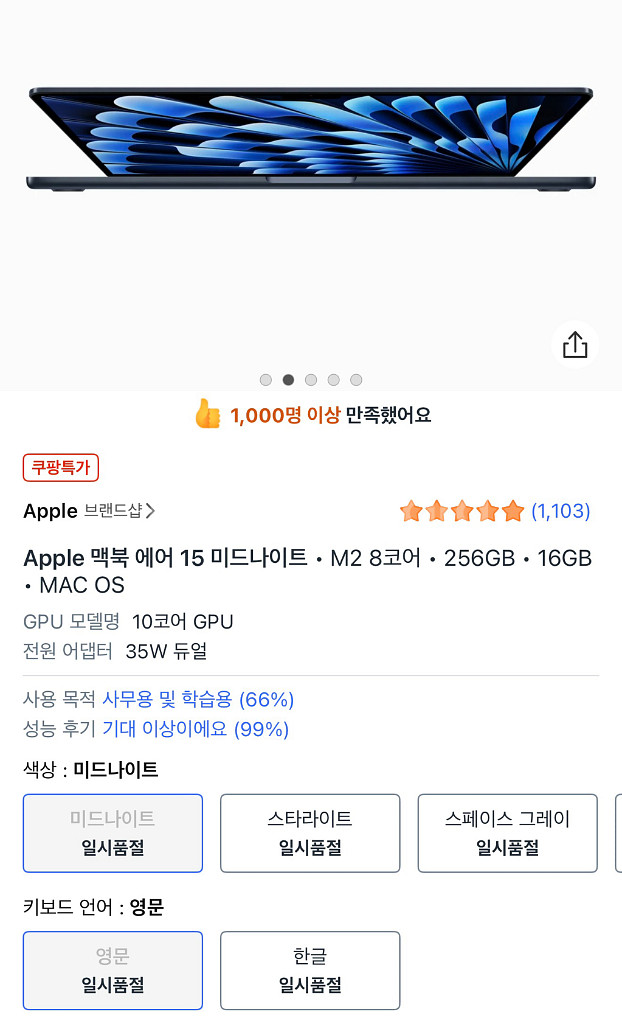Jump to fourth image carousel dot
The width and height of the screenshot is (622, 1024).
pyautogui.click(x=334, y=380)
